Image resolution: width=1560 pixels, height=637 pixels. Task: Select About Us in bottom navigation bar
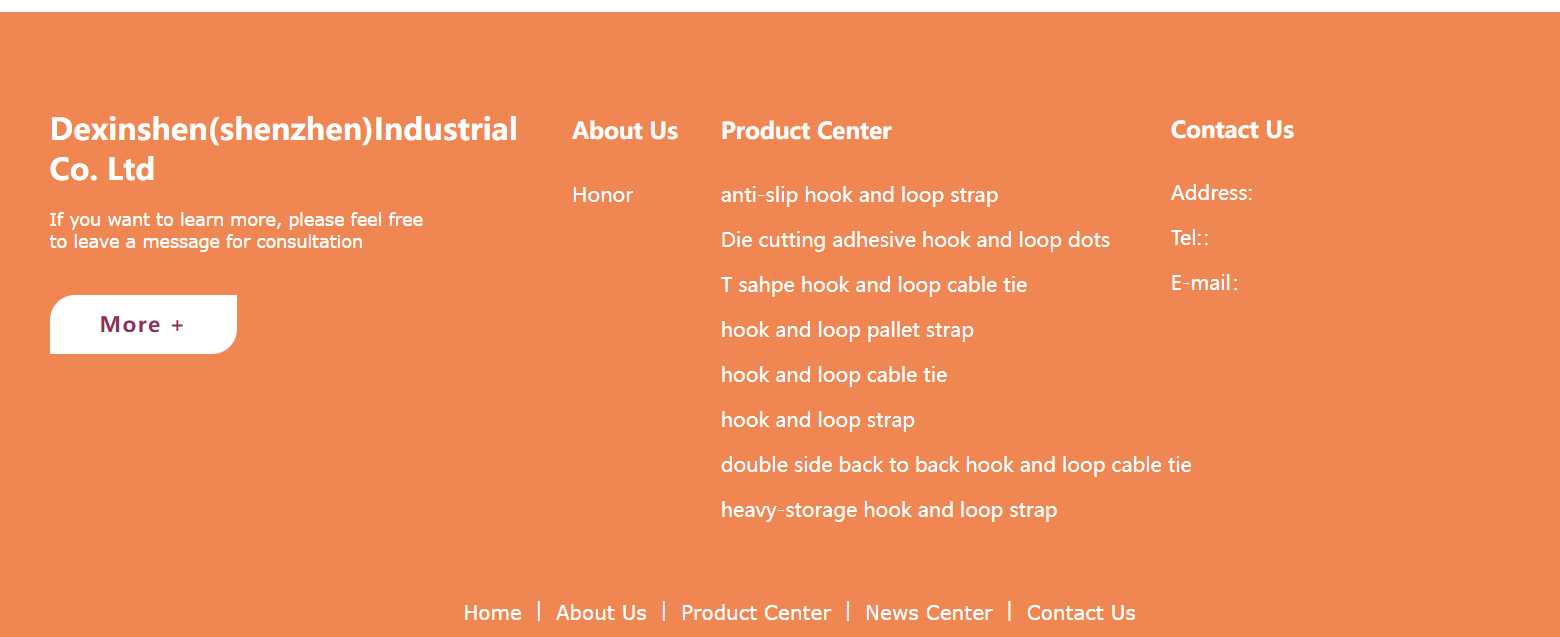[x=601, y=613]
